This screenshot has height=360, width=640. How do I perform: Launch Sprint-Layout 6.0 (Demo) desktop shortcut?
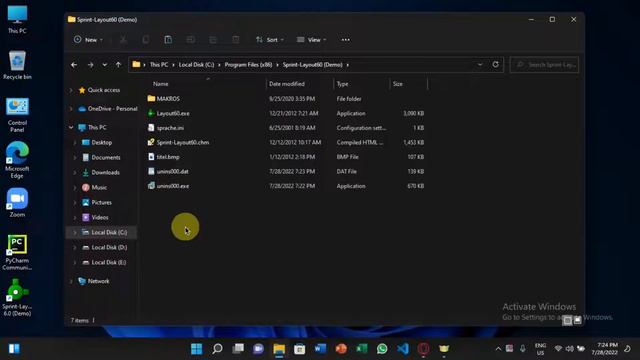(x=17, y=298)
